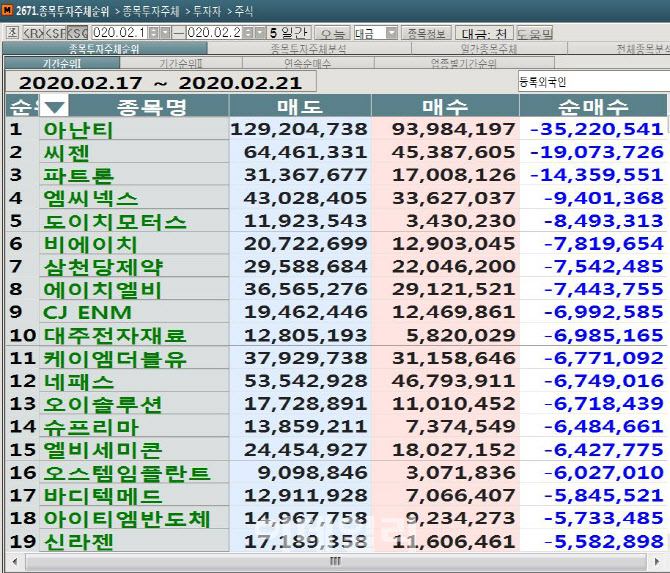Open the end date calendar dropdown
This screenshot has width=670, height=573.
(x=261, y=33)
